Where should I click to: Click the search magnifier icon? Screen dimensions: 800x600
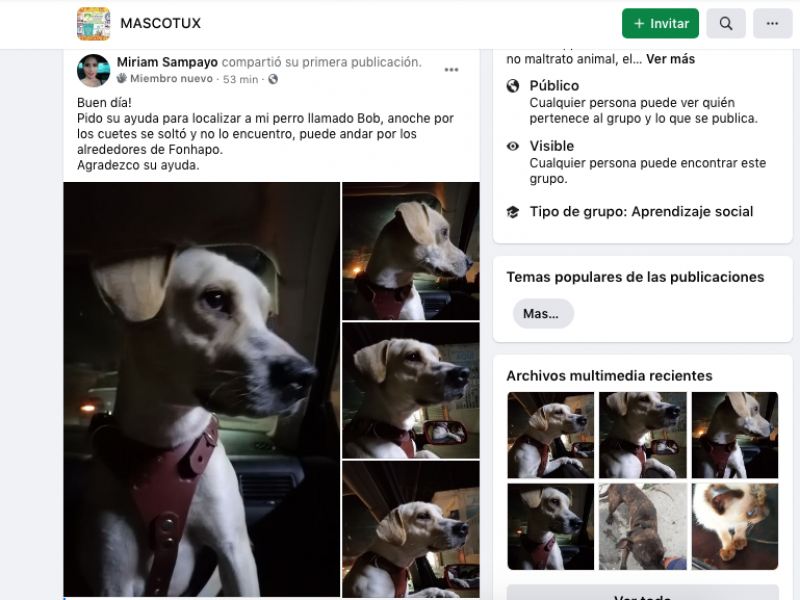726,23
